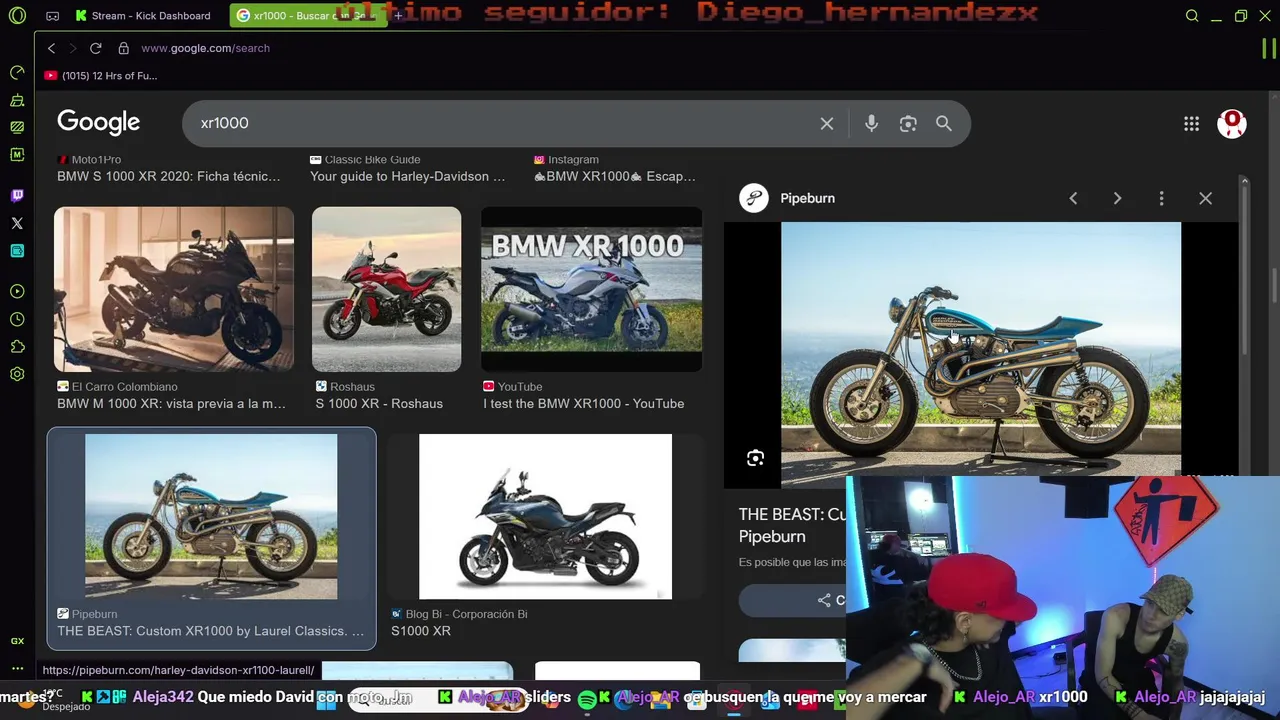Open the teal wallet icon in sidebar
Image resolution: width=1280 pixels, height=720 pixels.
coord(17,251)
